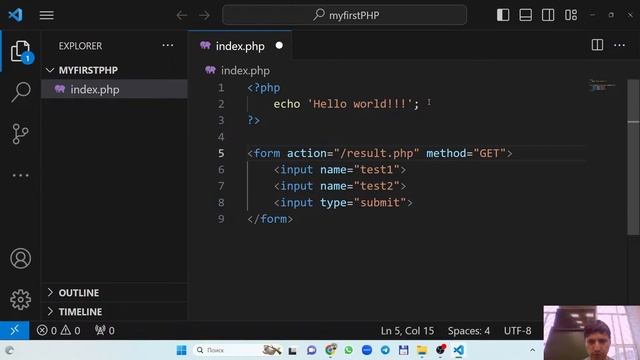Open Telegram from the taskbar
This screenshot has width=640, height=360.
point(385,350)
